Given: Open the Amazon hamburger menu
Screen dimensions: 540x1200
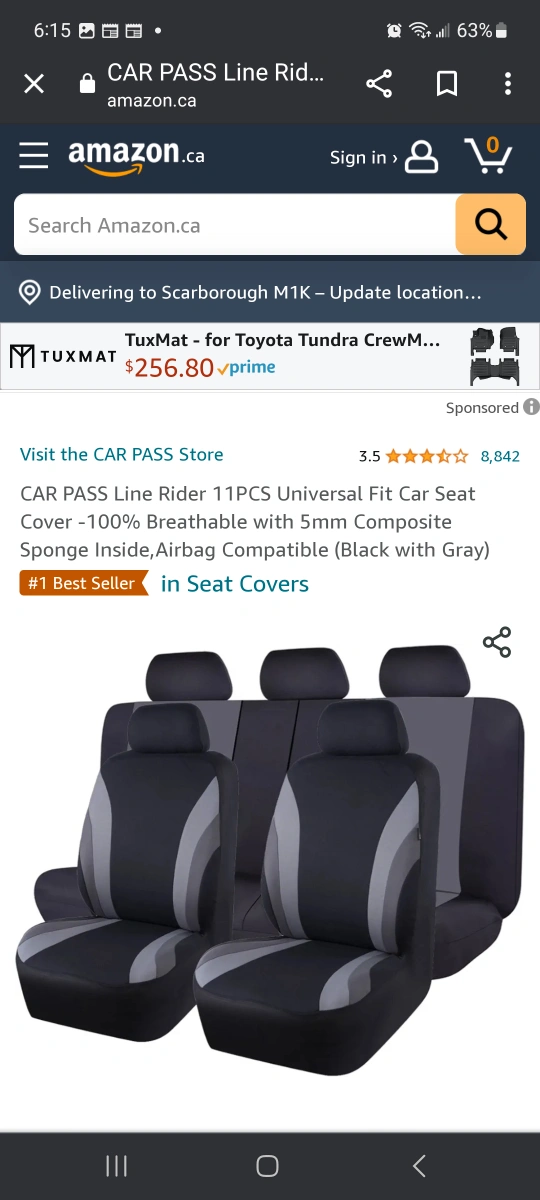Looking at the screenshot, I should click(33, 156).
